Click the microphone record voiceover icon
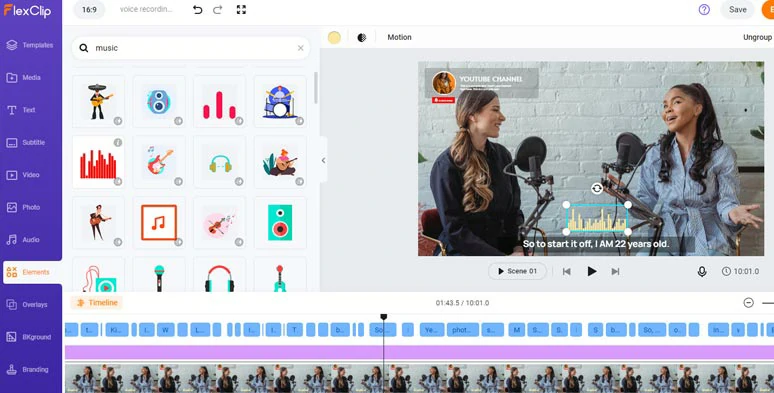Viewport: 774px width, 393px height. point(701,272)
